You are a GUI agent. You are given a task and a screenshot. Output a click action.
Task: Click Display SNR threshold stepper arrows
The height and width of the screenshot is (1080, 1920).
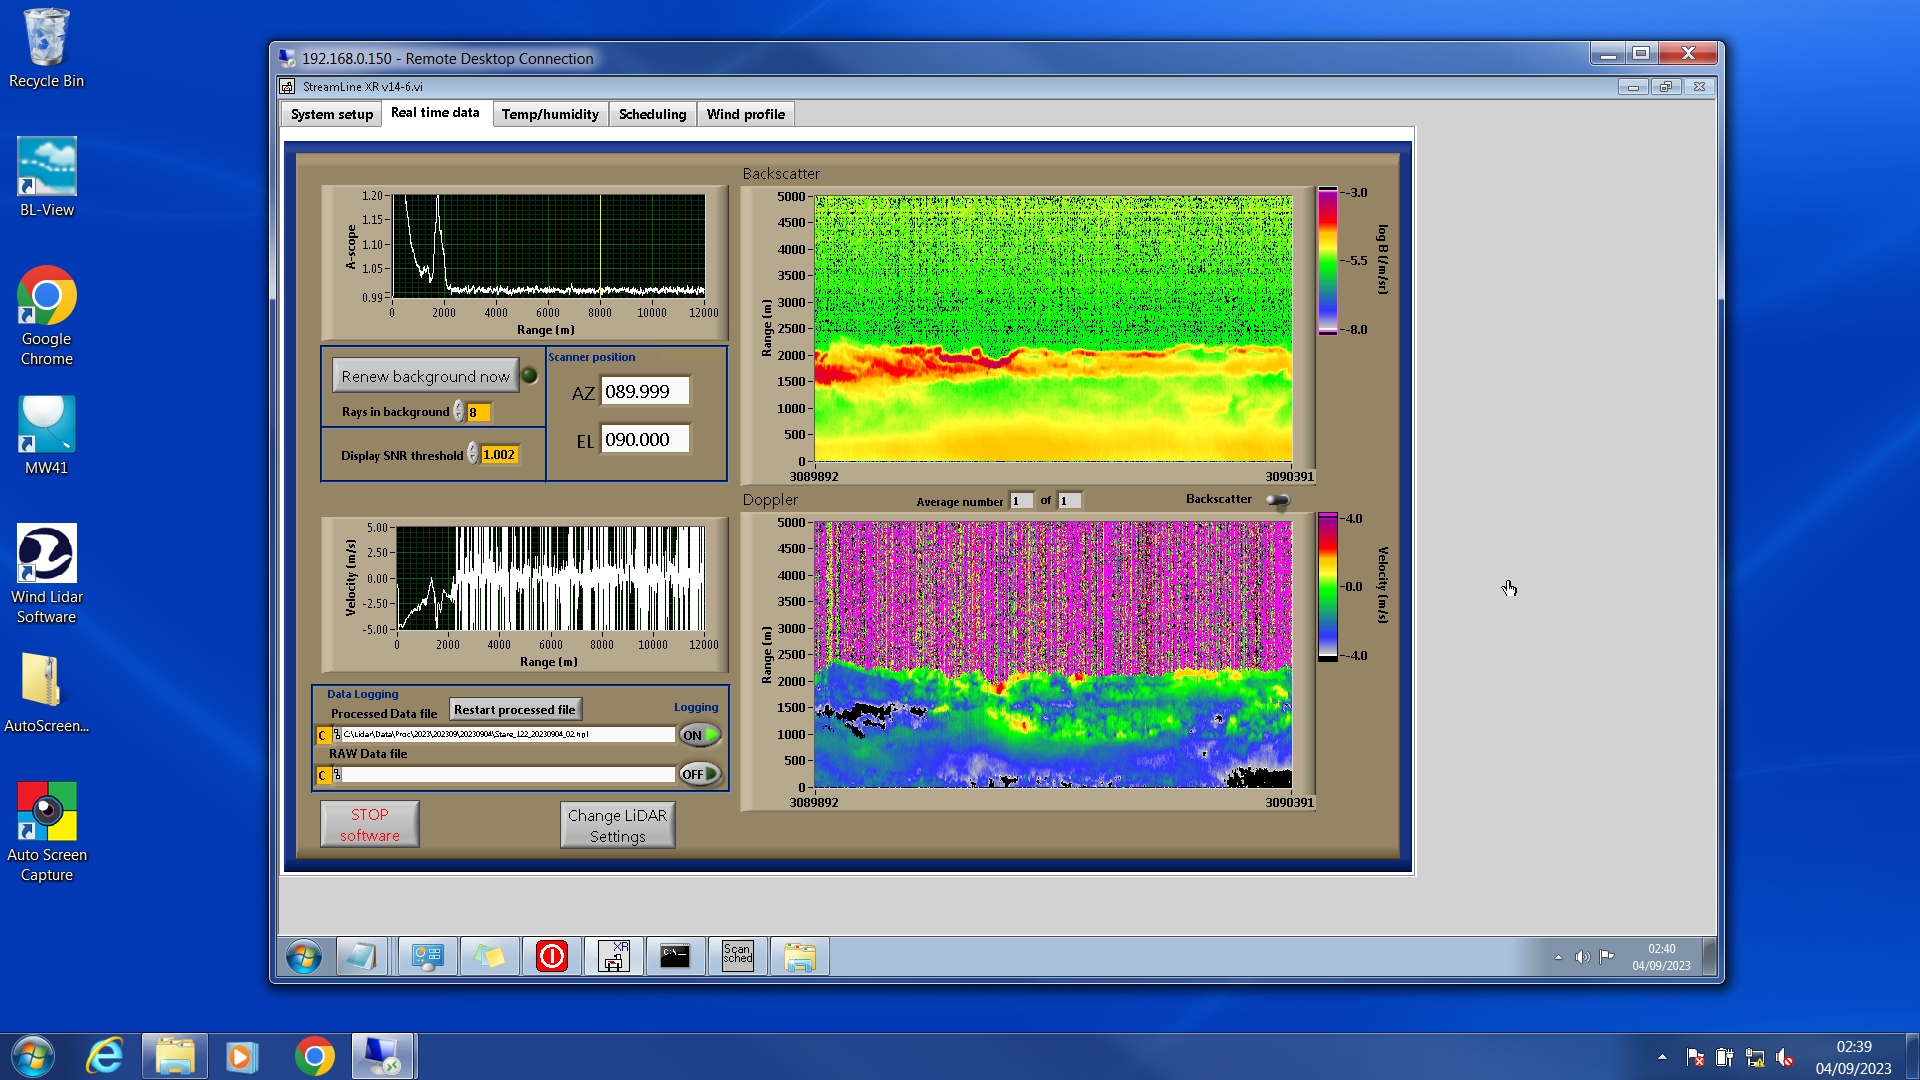point(473,455)
